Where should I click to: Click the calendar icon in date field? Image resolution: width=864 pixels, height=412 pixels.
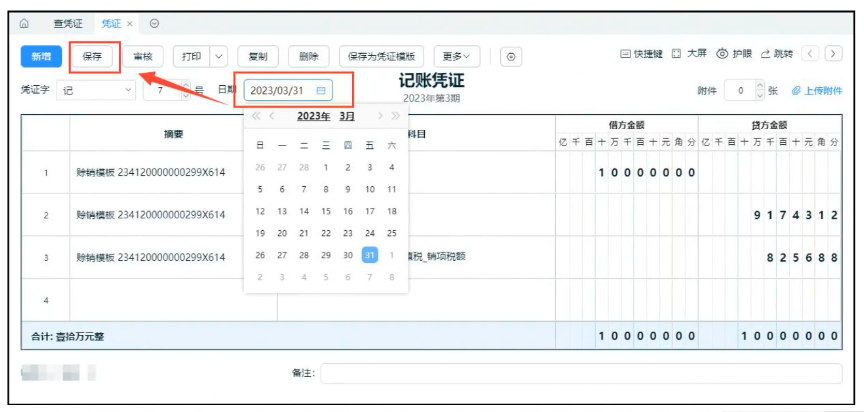pos(321,90)
